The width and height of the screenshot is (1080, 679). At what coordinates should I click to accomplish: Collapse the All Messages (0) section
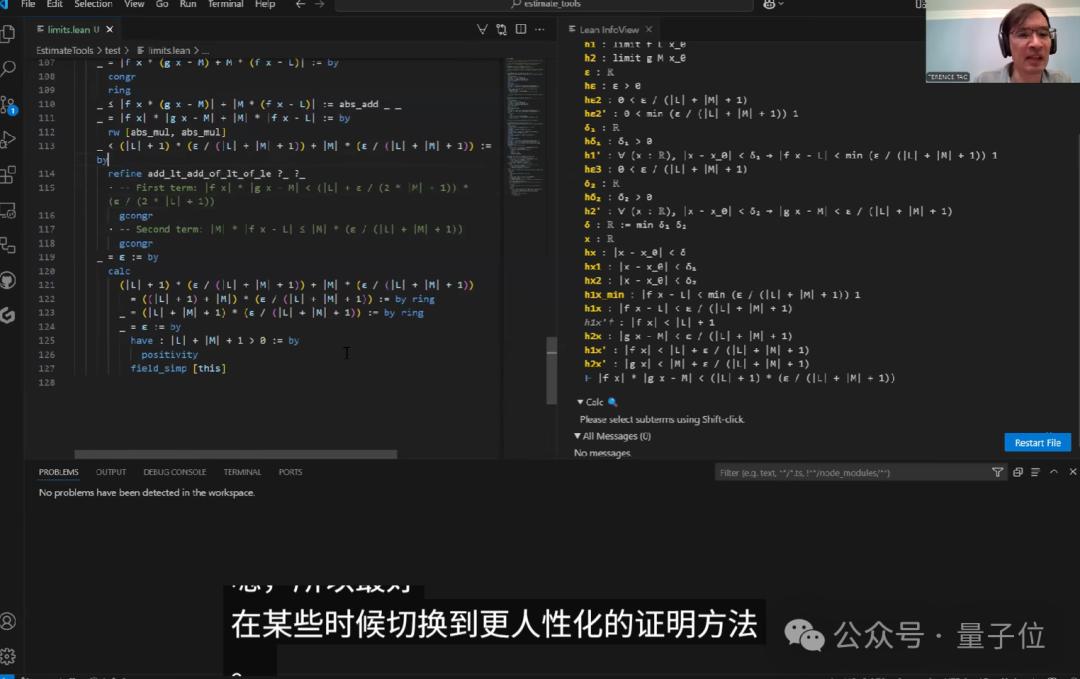(578, 436)
